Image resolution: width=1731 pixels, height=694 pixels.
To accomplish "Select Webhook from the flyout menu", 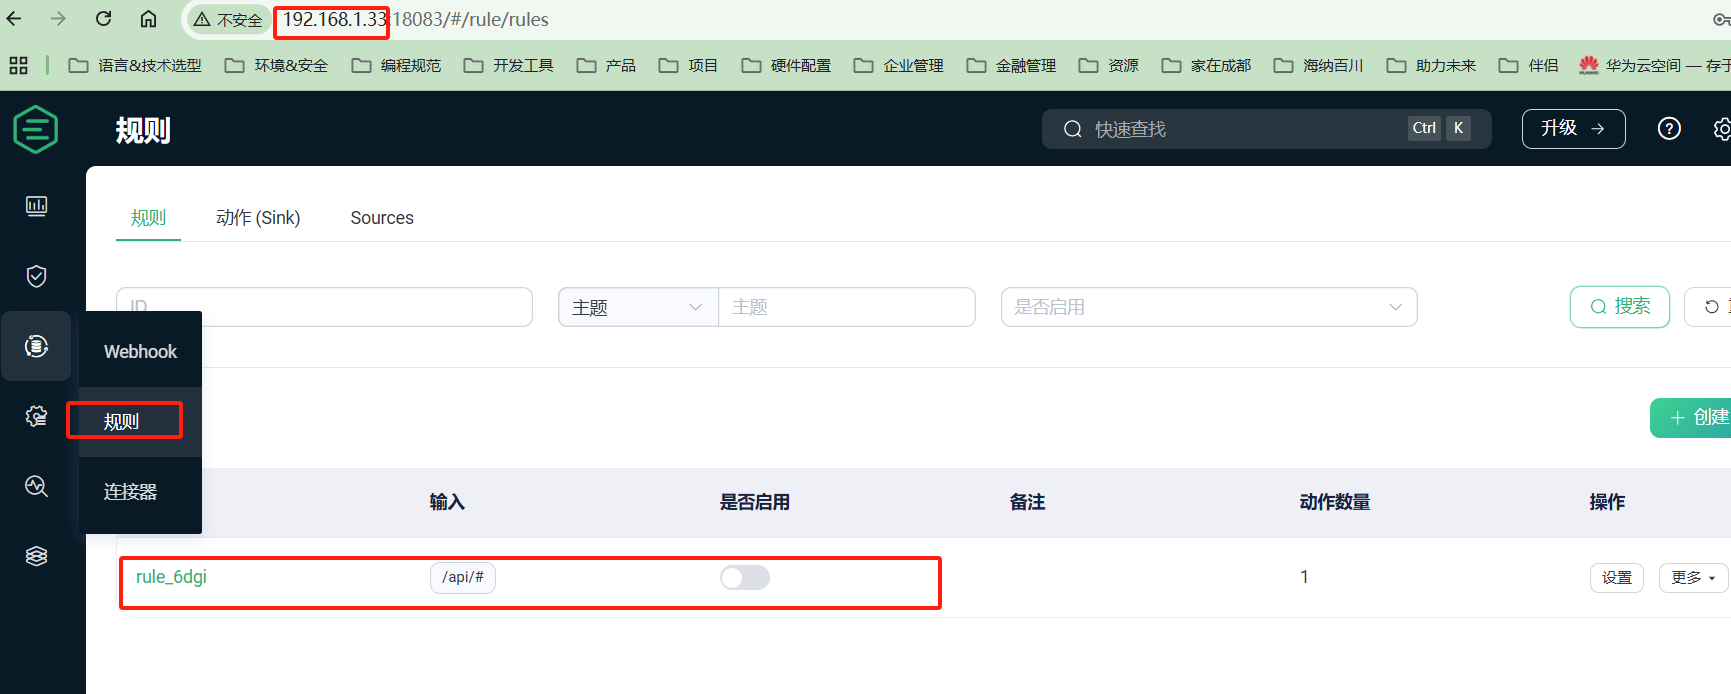I will (140, 352).
